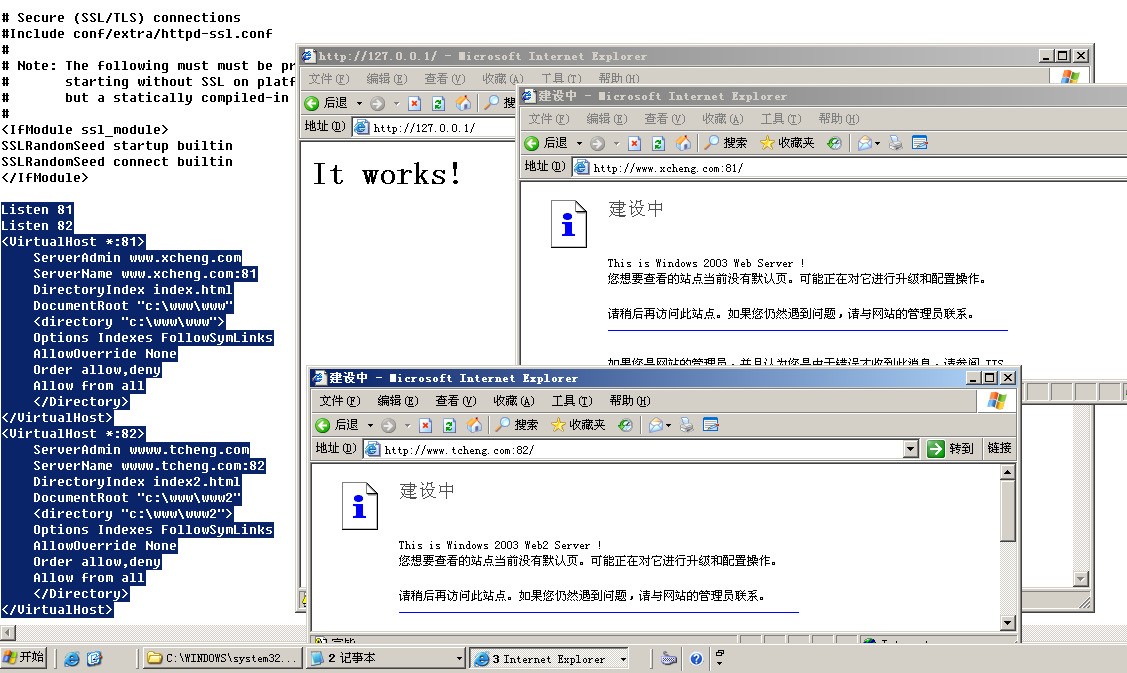
Task: Click scroll-down arrow of tcheng.com:82 page scrollbar
Action: pos(1008,623)
